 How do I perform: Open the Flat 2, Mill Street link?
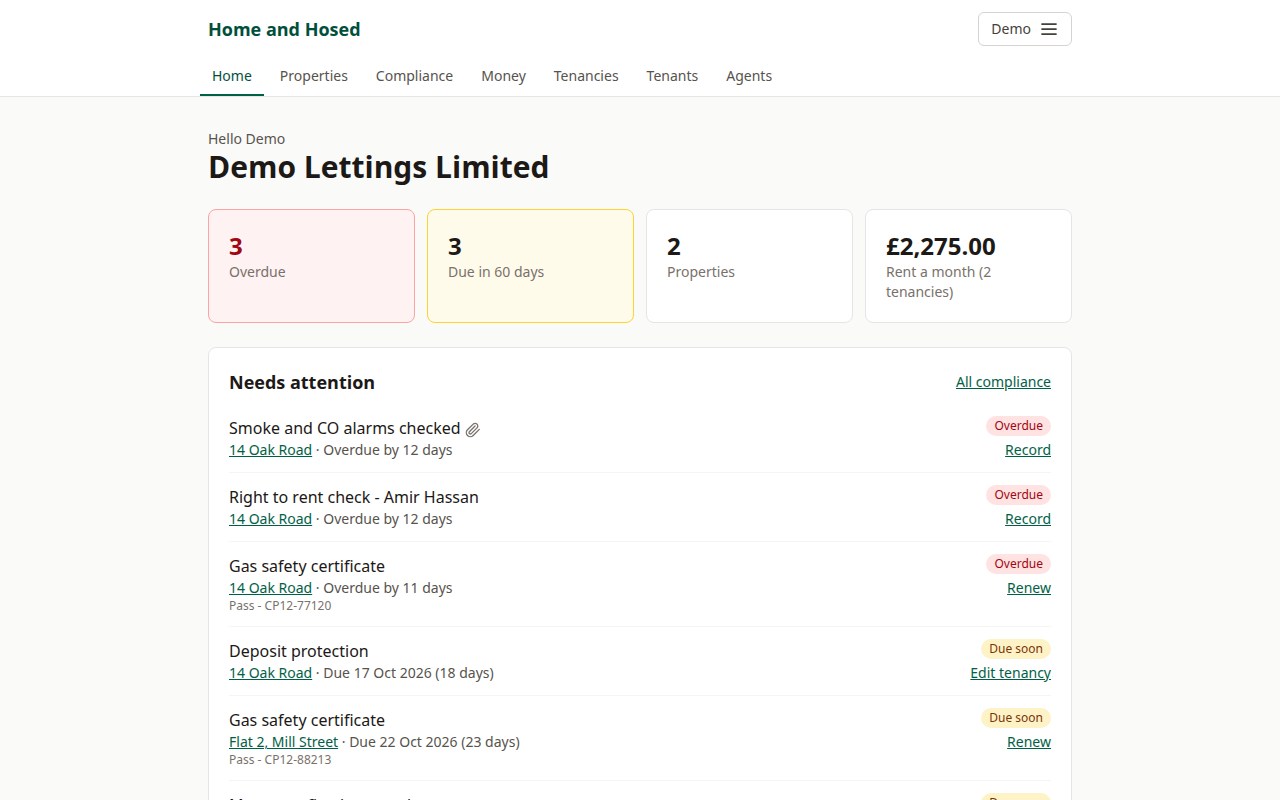[283, 742]
